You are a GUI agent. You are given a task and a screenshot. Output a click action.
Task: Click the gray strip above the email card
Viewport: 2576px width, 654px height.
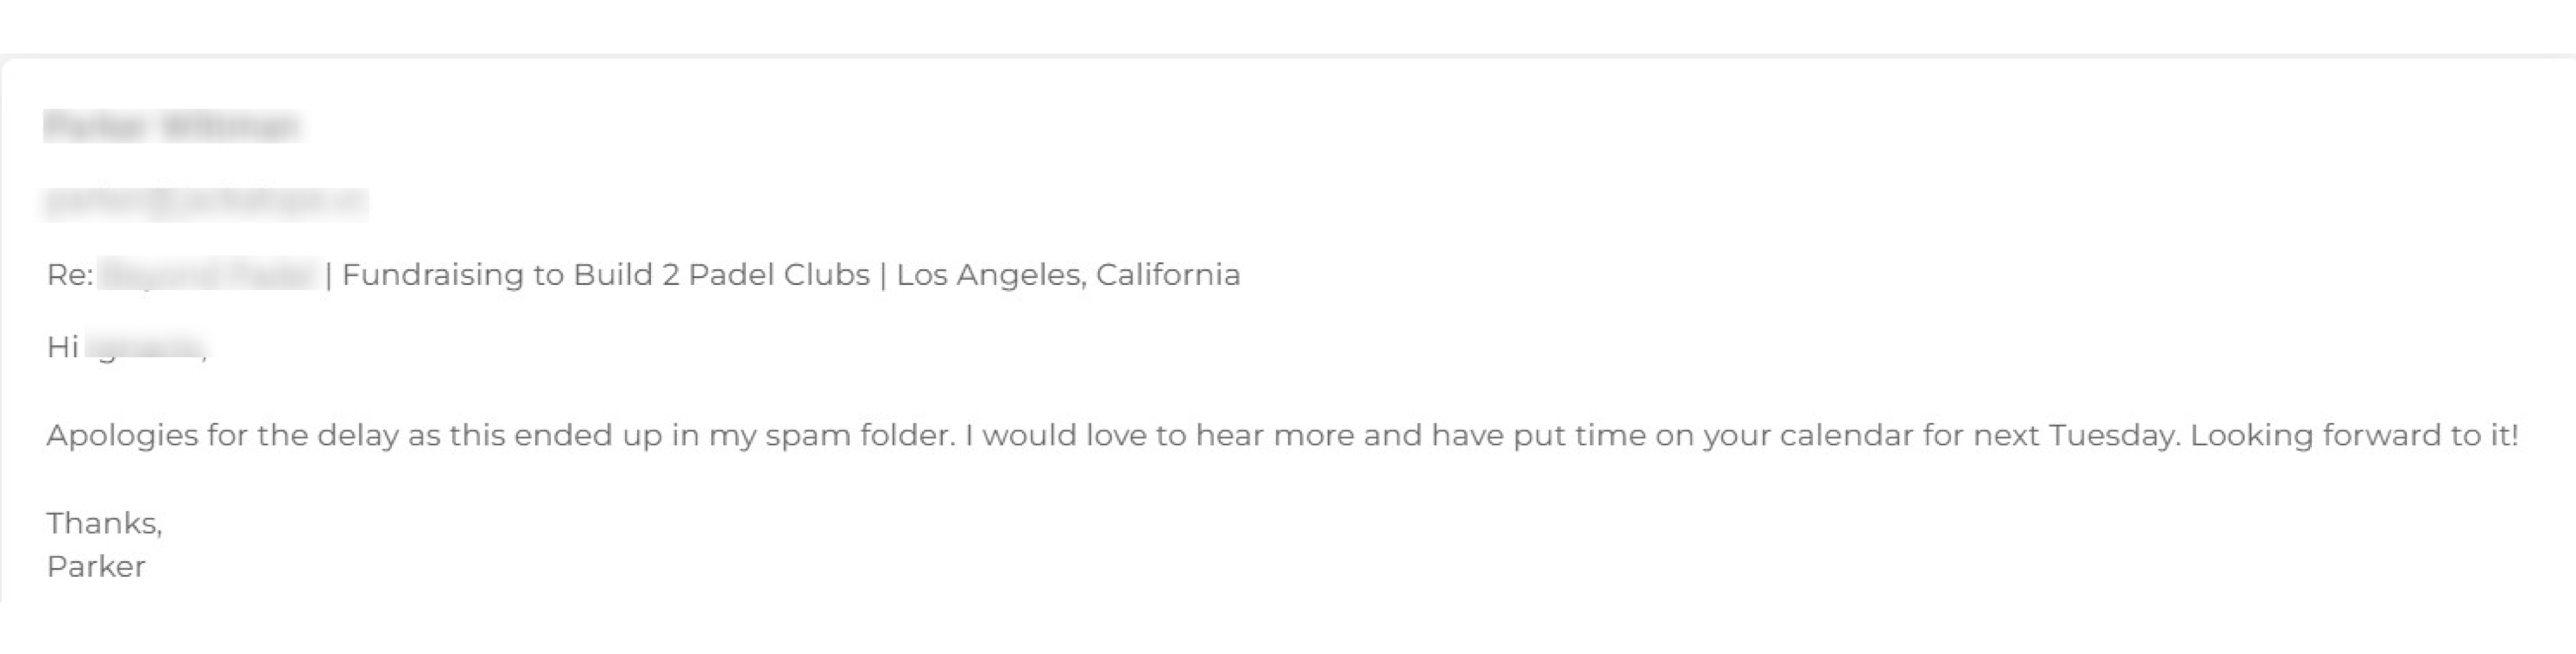pos(1288,55)
